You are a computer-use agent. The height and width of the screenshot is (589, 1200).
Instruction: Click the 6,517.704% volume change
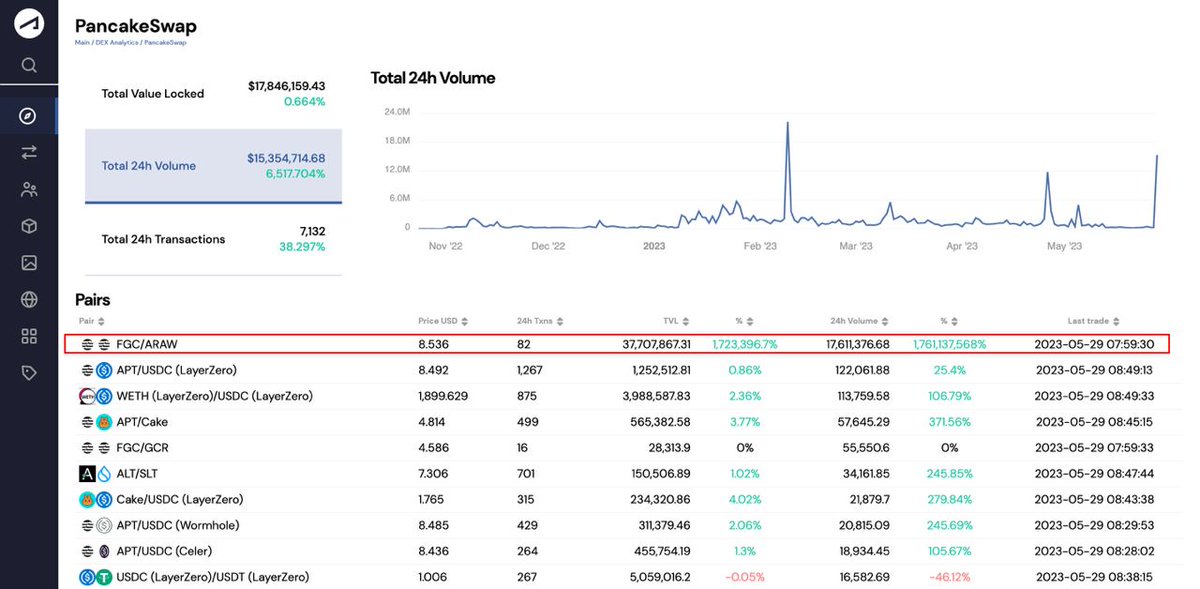click(296, 173)
